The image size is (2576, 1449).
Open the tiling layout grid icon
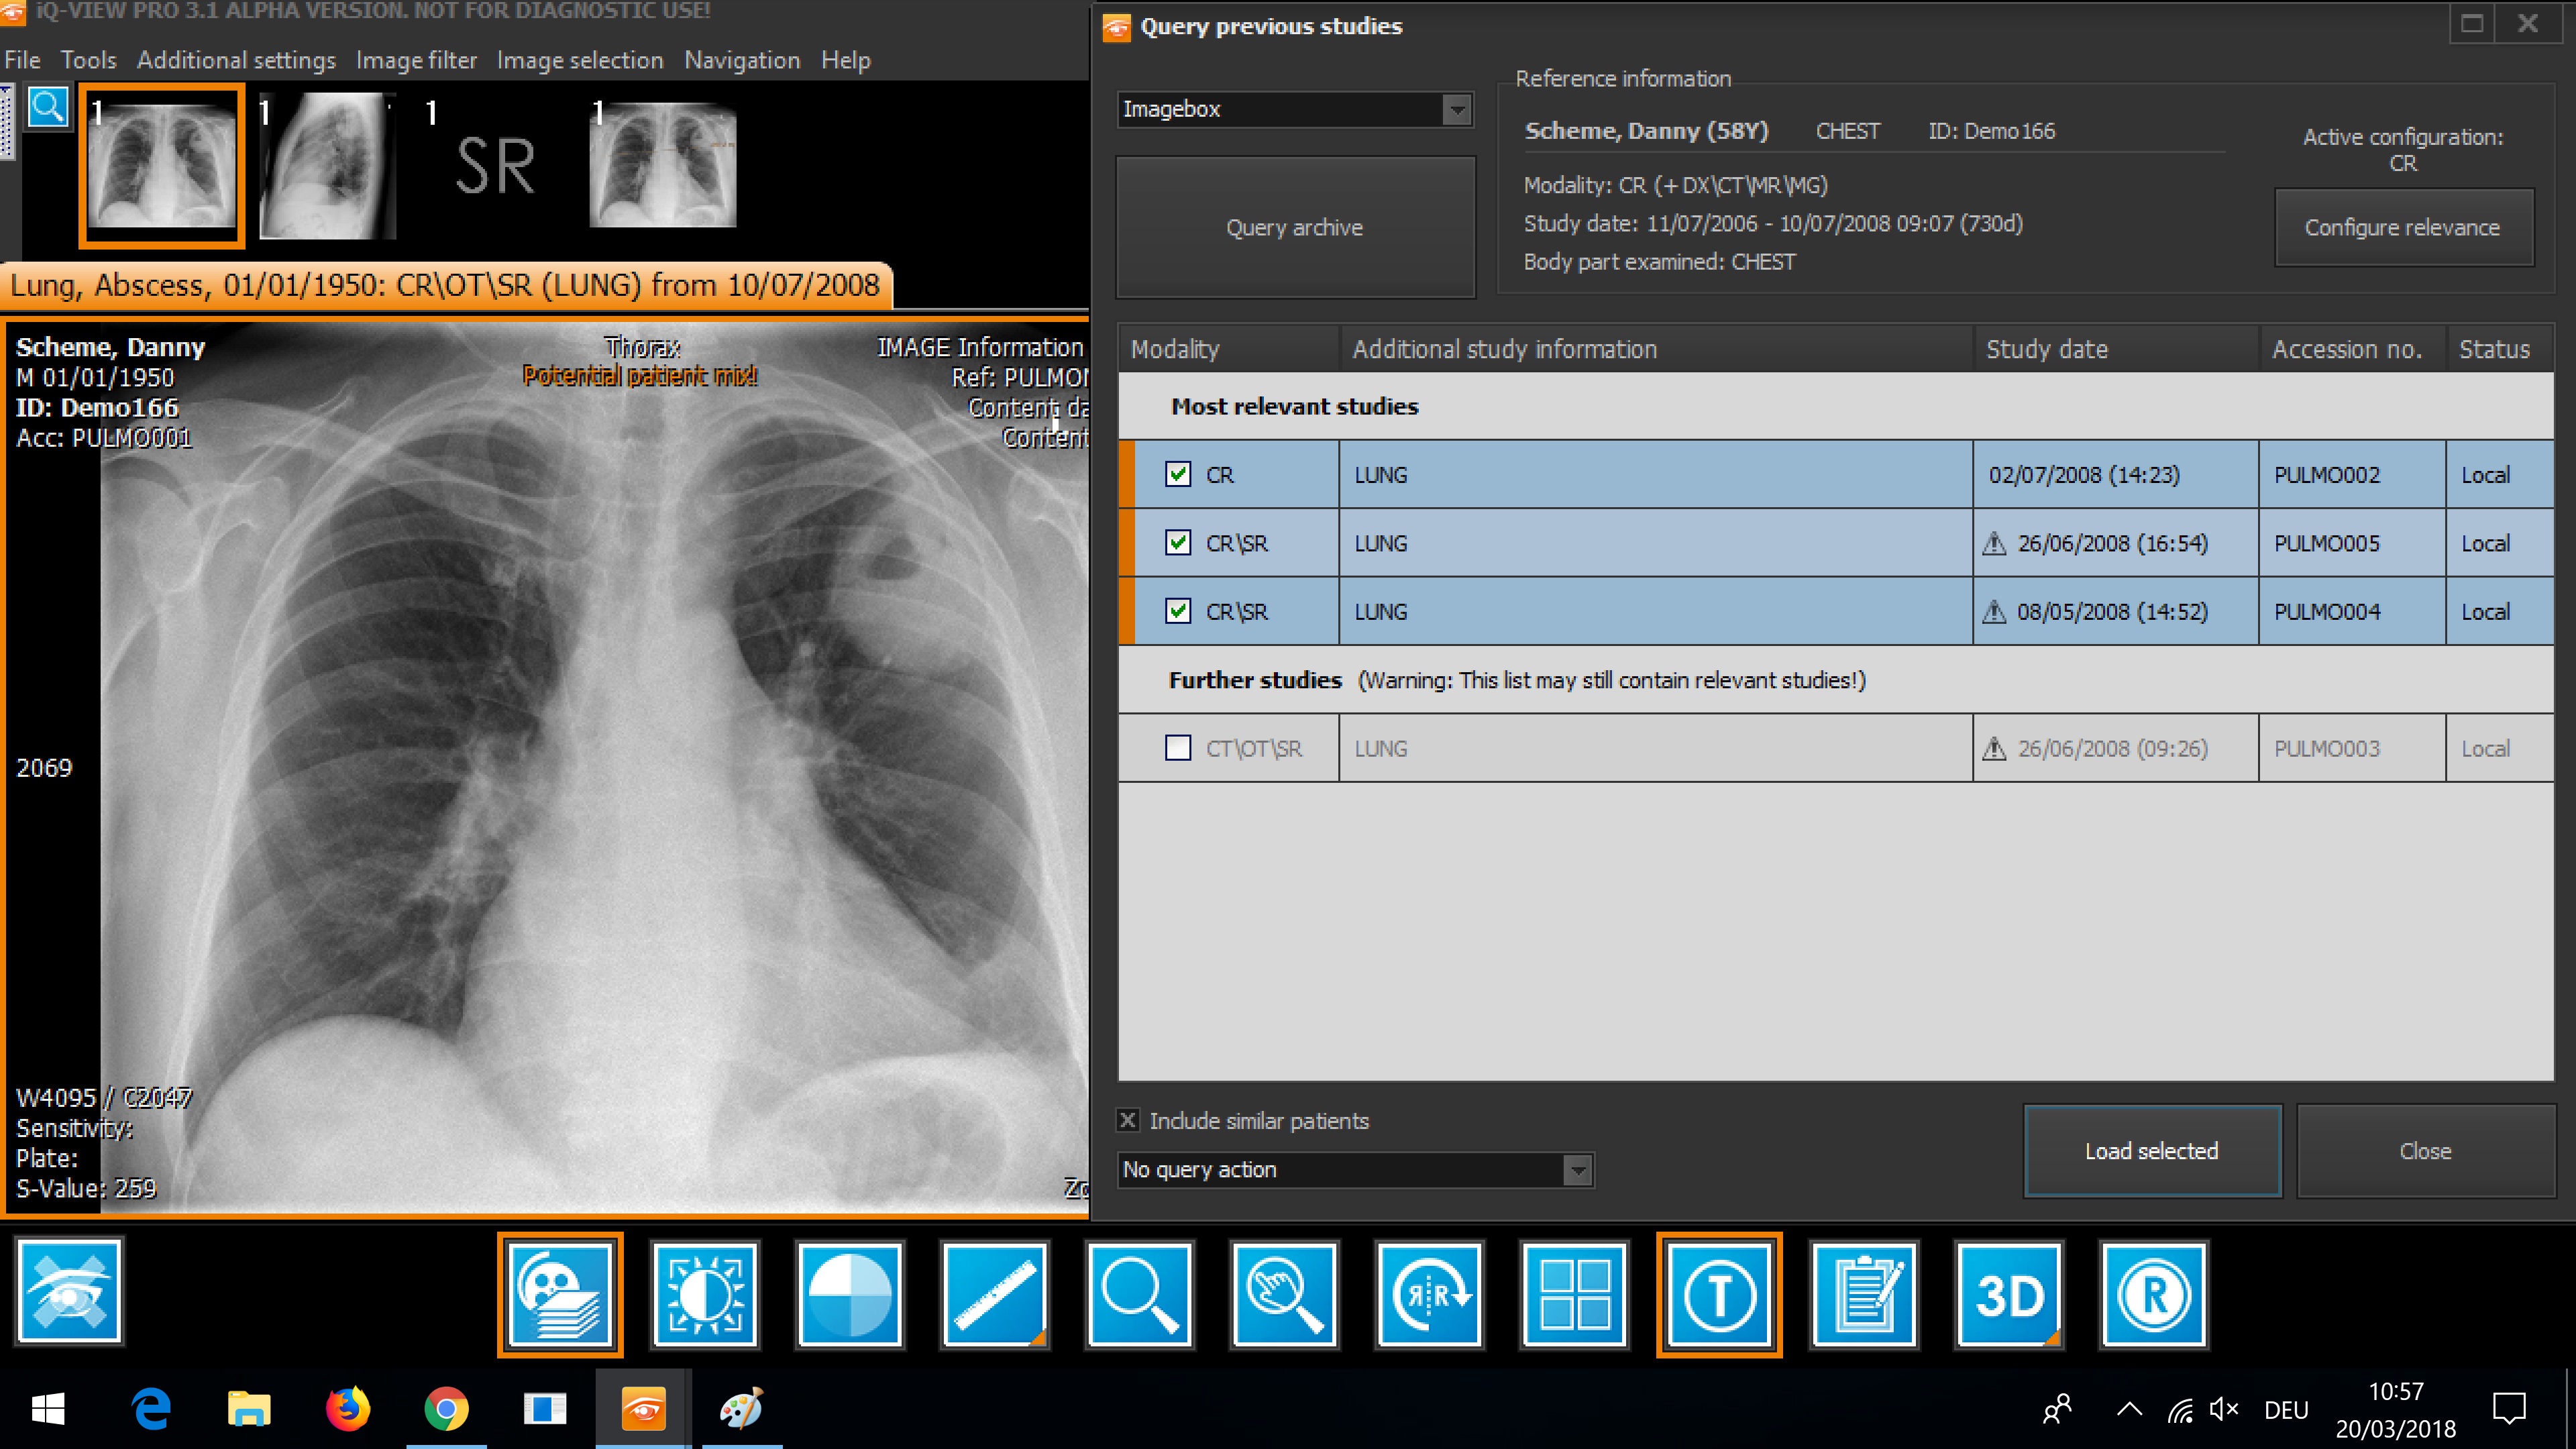click(1574, 1294)
